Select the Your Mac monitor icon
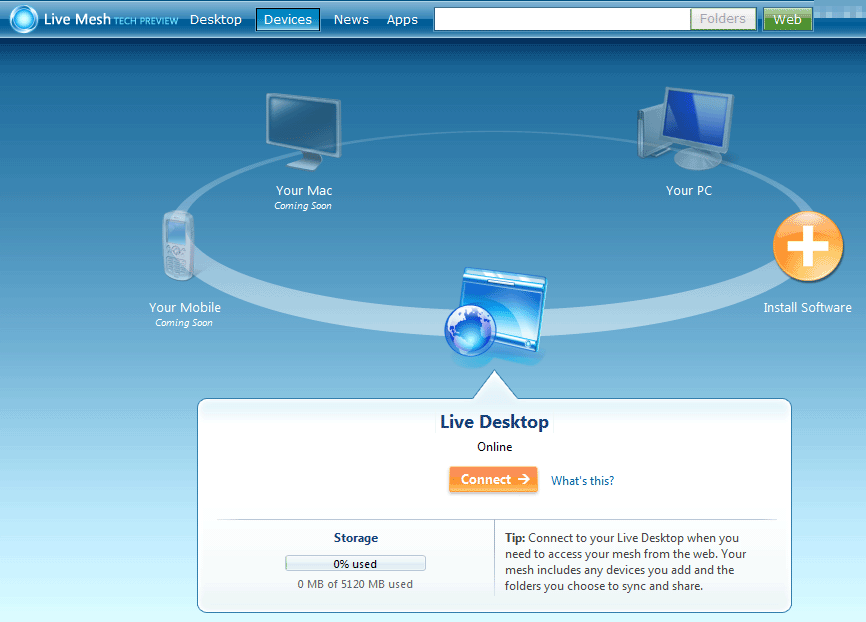This screenshot has height=622, width=866. tap(303, 132)
